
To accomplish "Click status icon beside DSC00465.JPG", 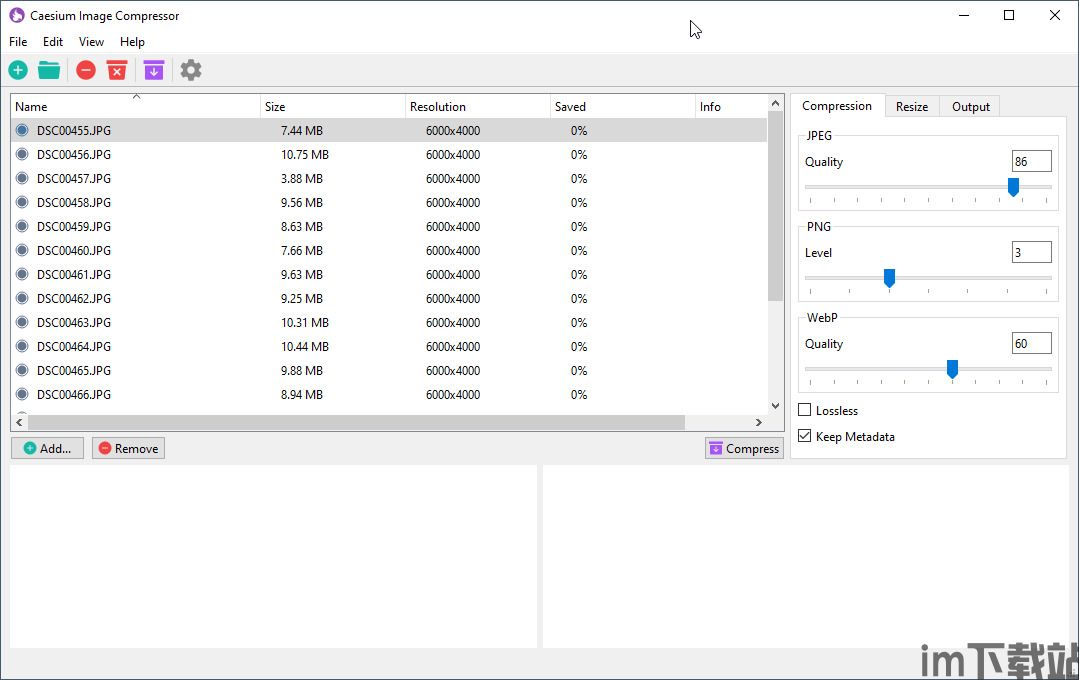I will (x=22, y=370).
